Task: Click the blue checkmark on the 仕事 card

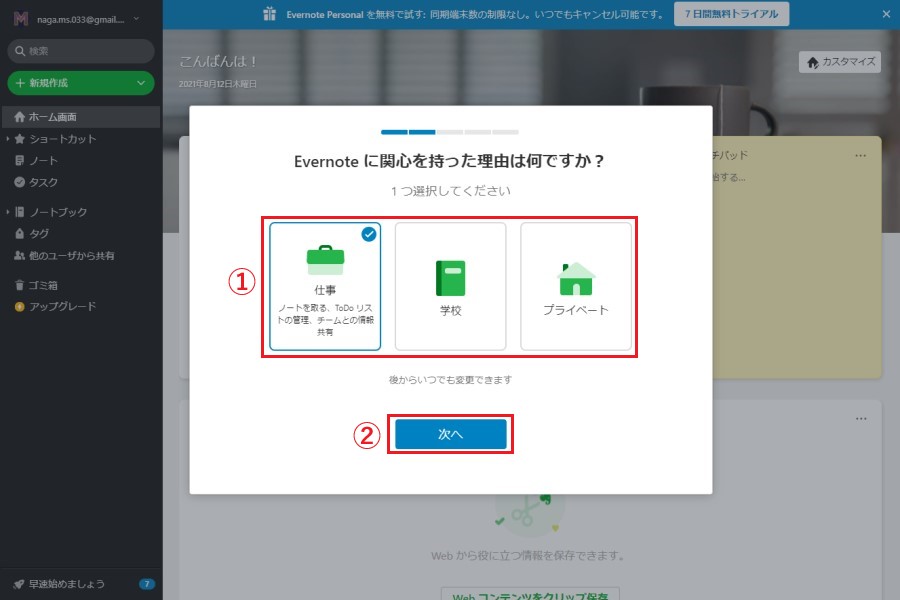Action: pos(368,234)
